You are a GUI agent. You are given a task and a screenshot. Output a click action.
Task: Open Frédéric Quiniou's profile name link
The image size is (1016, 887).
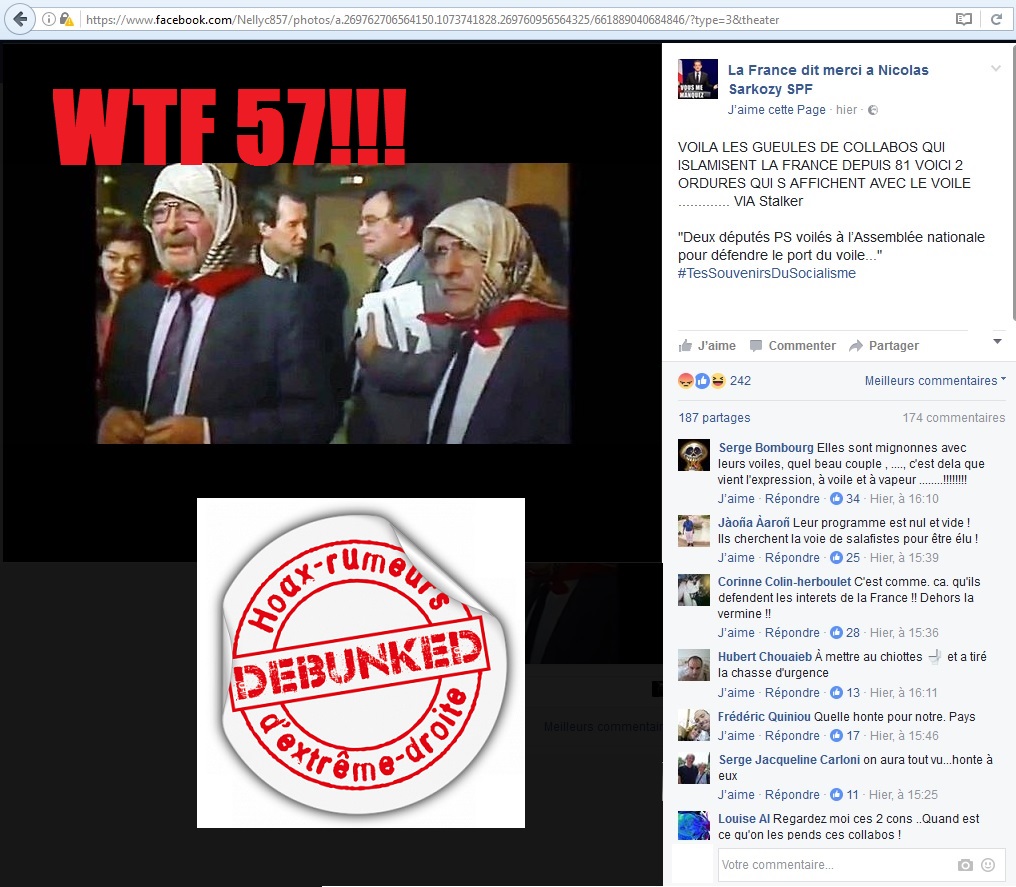[x=764, y=717]
